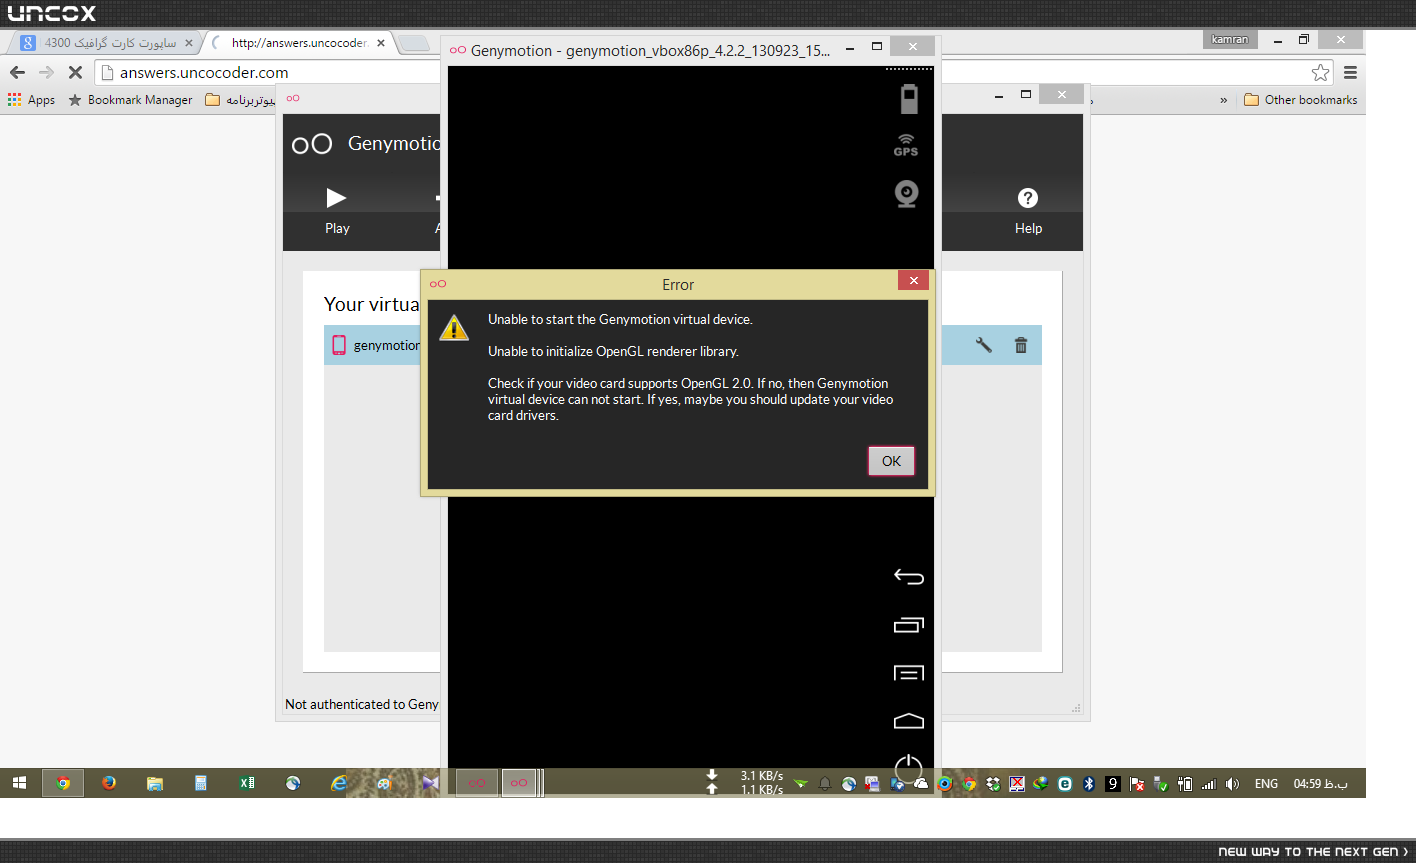This screenshot has width=1416, height=863.
Task: Open the Chrome menu button
Action: (1350, 72)
